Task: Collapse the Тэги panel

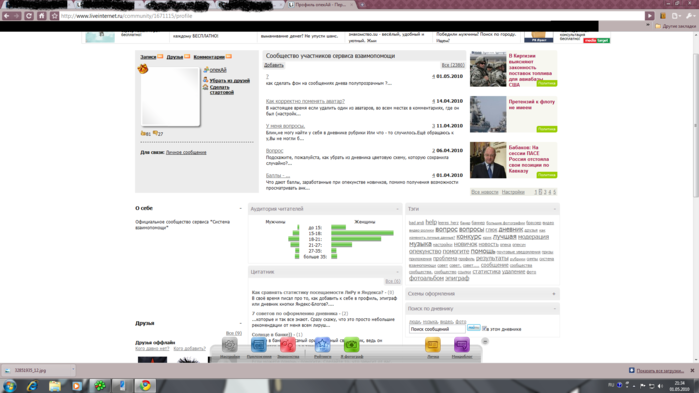Action: (x=555, y=209)
